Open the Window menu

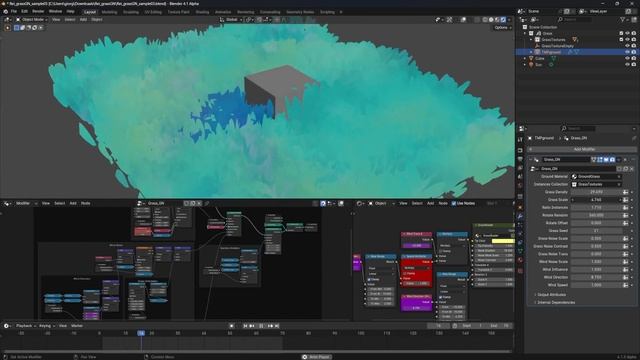pos(56,12)
